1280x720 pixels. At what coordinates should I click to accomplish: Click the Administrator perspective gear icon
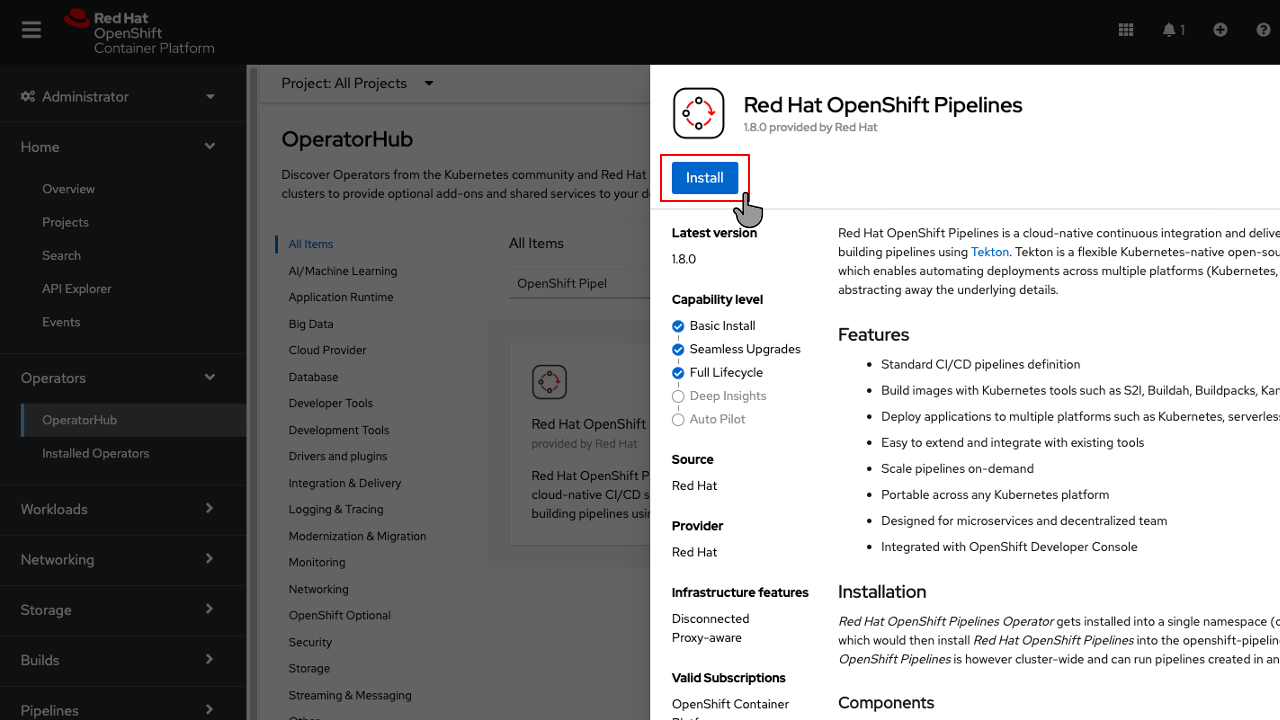(28, 96)
